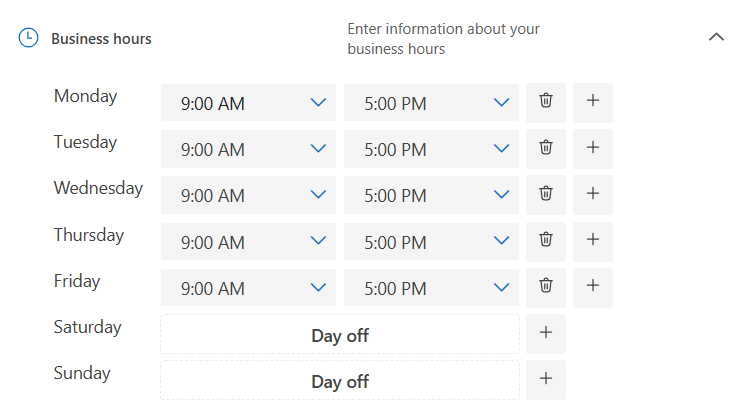This screenshot has width=733, height=417.
Task: Add extra time slot for Friday
Action: pyautogui.click(x=592, y=287)
